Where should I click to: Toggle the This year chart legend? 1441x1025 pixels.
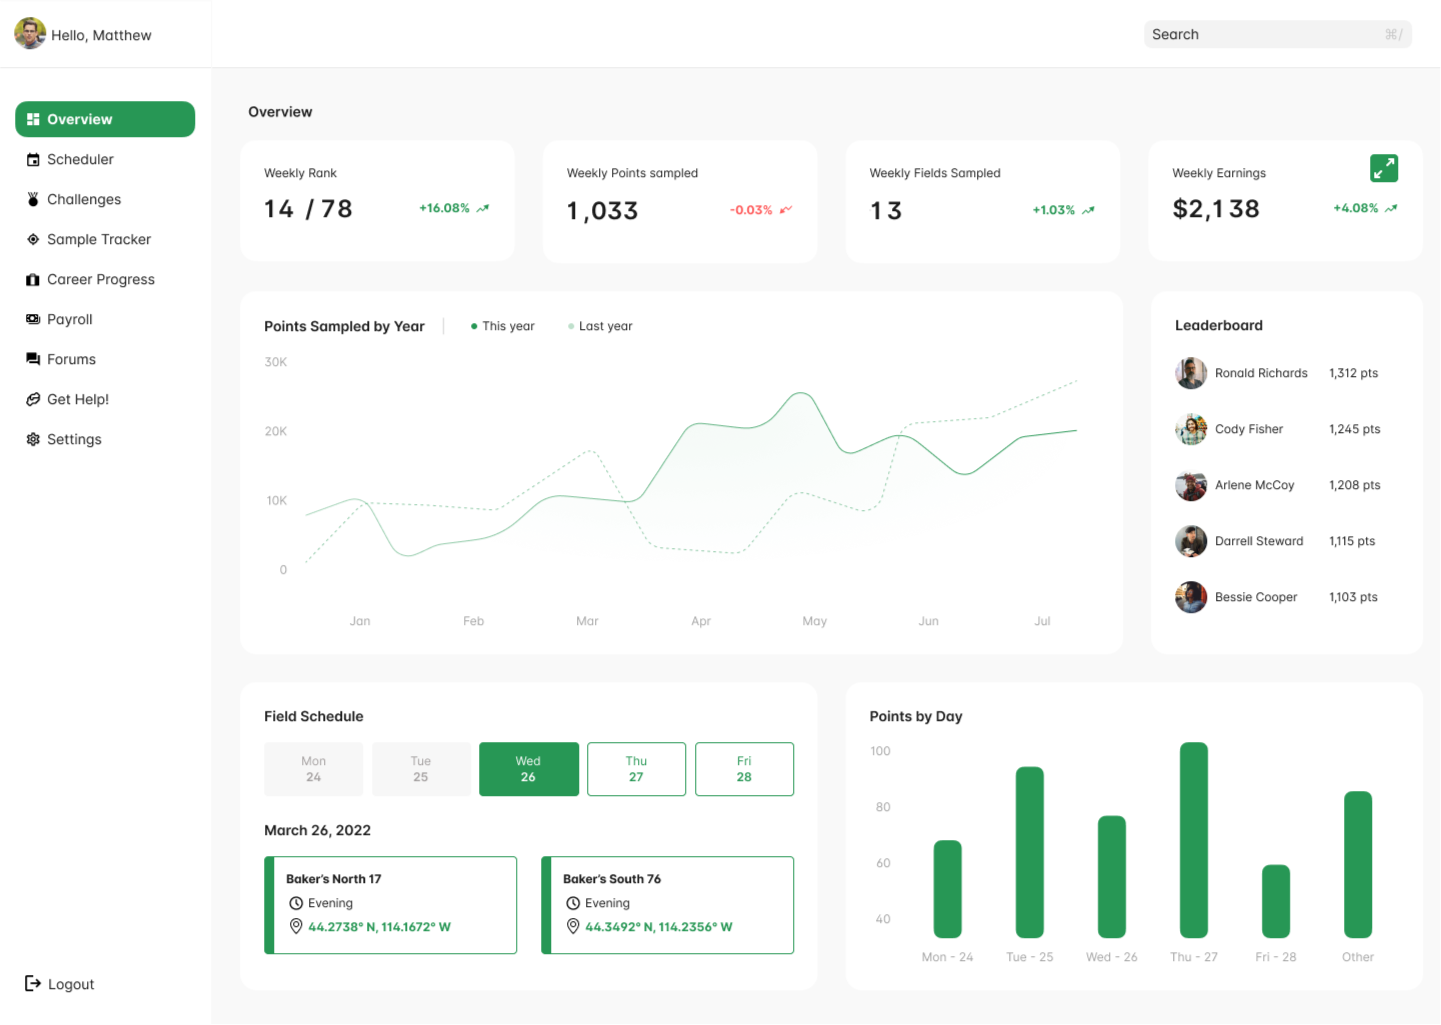pos(502,326)
